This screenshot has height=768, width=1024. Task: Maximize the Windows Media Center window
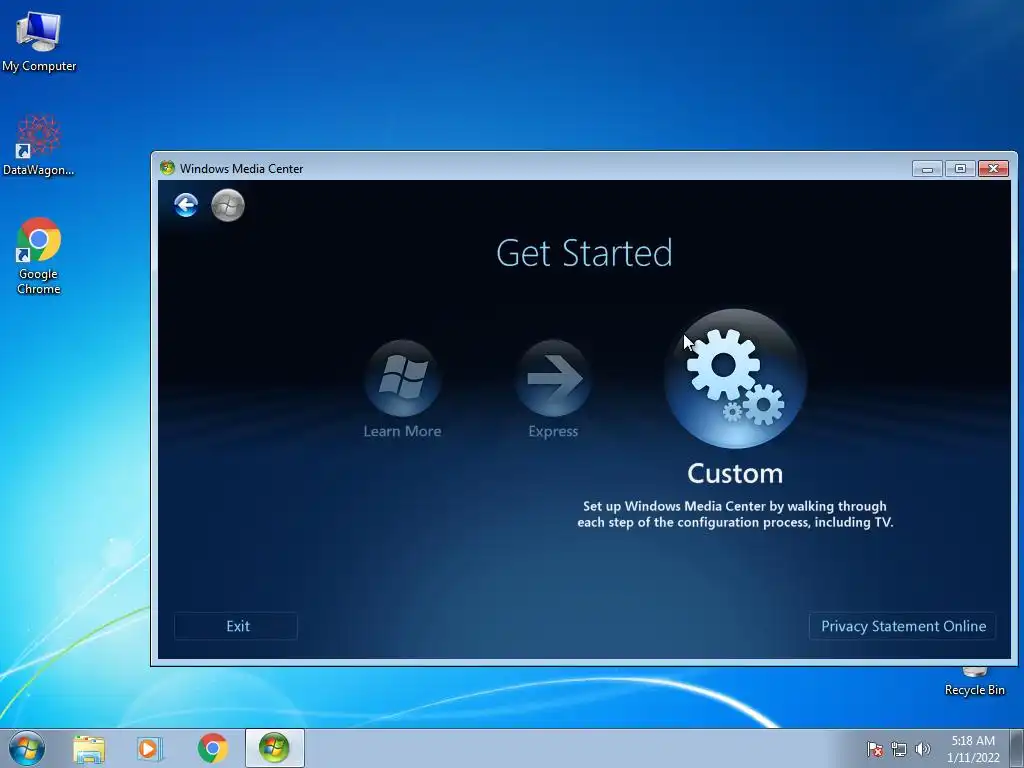pyautogui.click(x=960, y=168)
